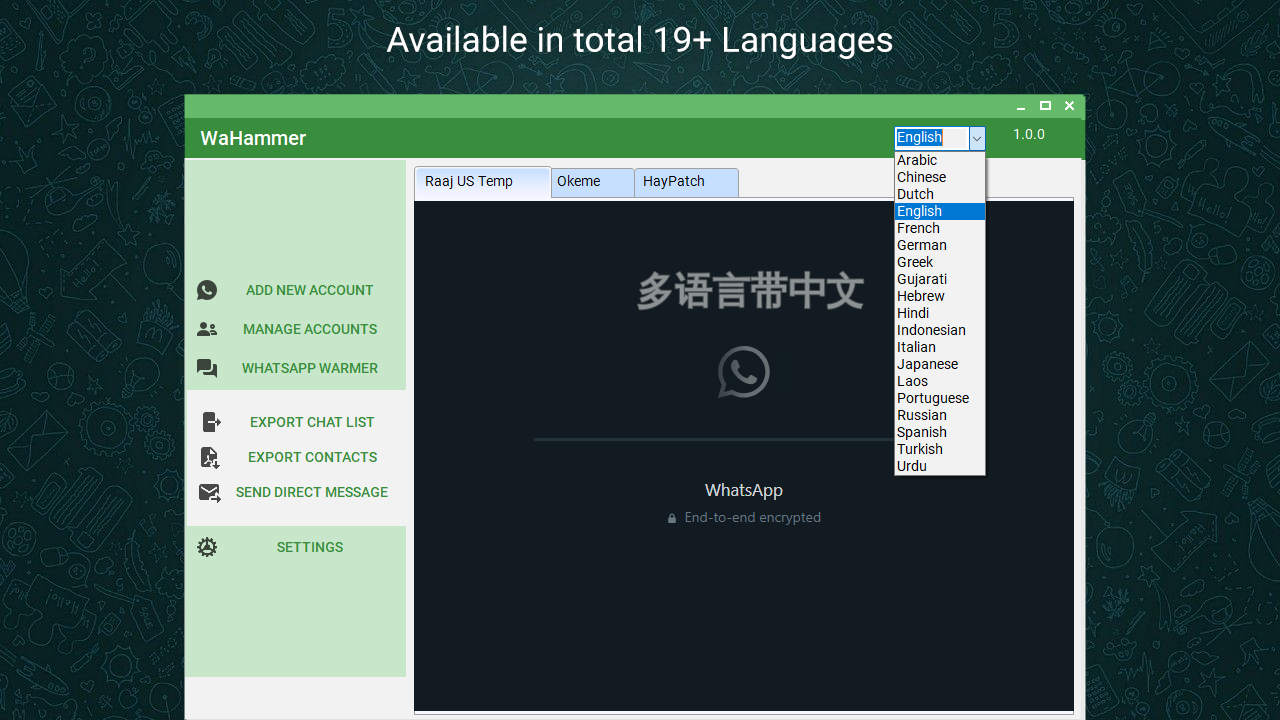
Task: Select Indonesian in the language list
Action: 940,330
